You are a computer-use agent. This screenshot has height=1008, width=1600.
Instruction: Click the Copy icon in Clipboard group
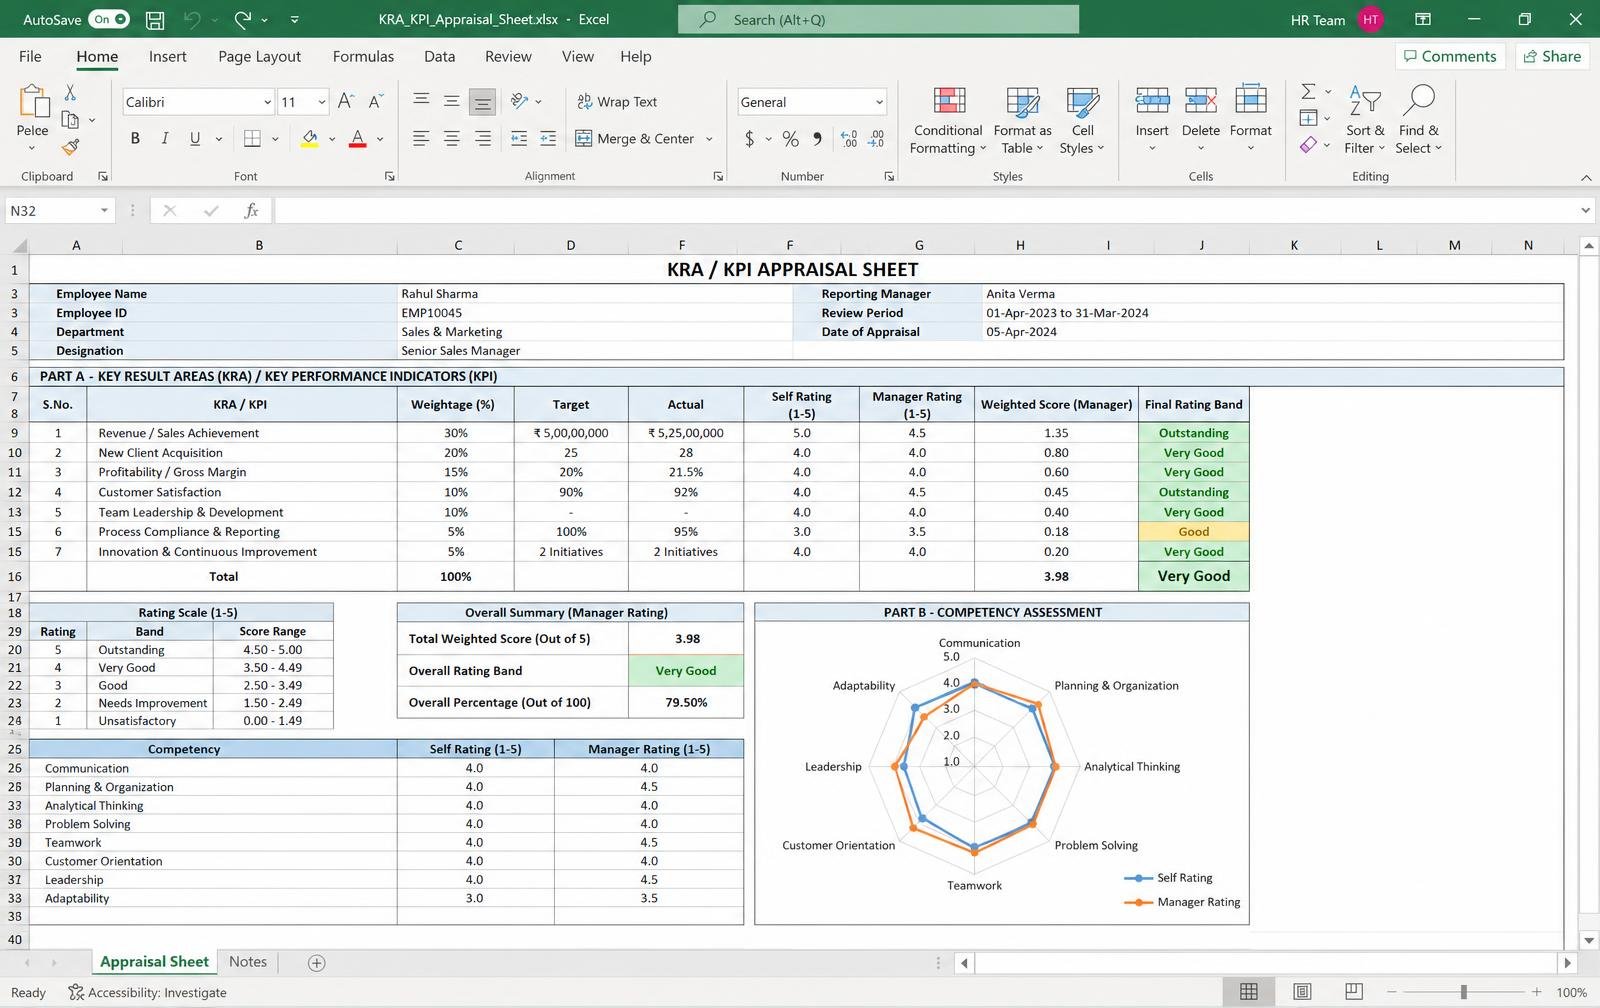(x=70, y=120)
